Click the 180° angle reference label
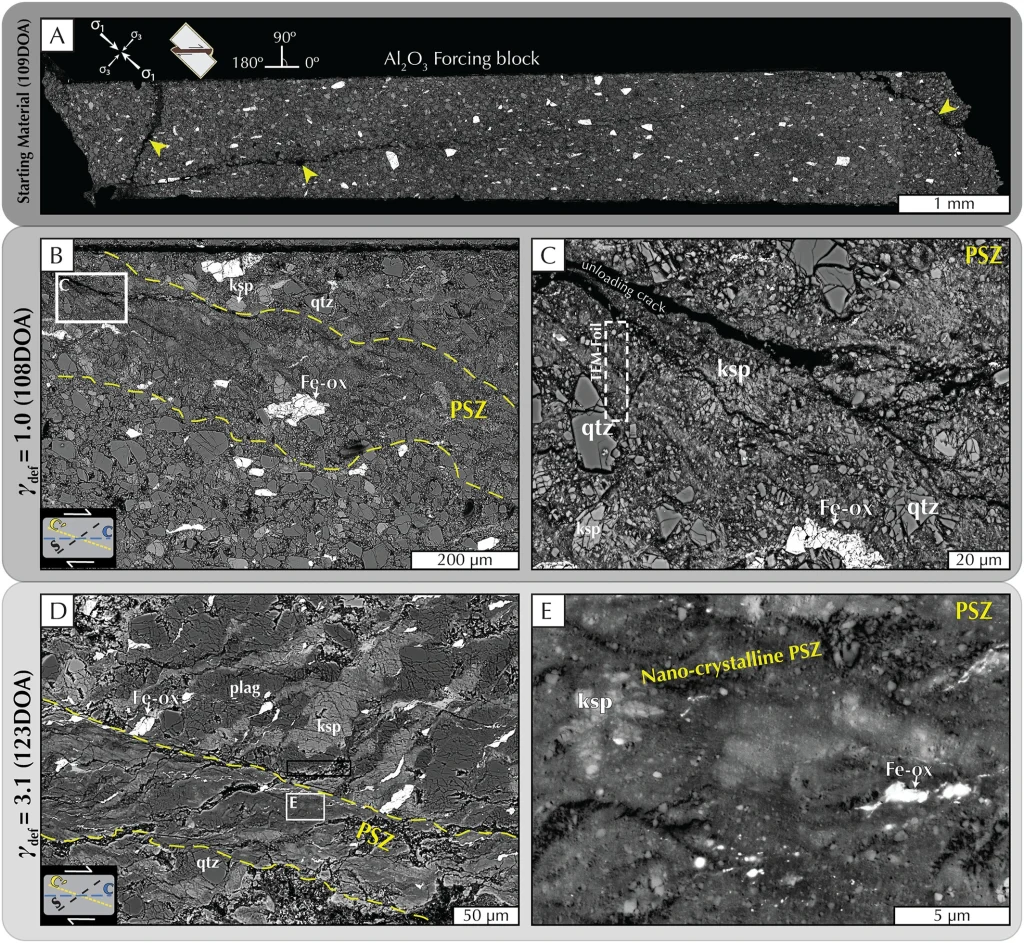 [248, 63]
